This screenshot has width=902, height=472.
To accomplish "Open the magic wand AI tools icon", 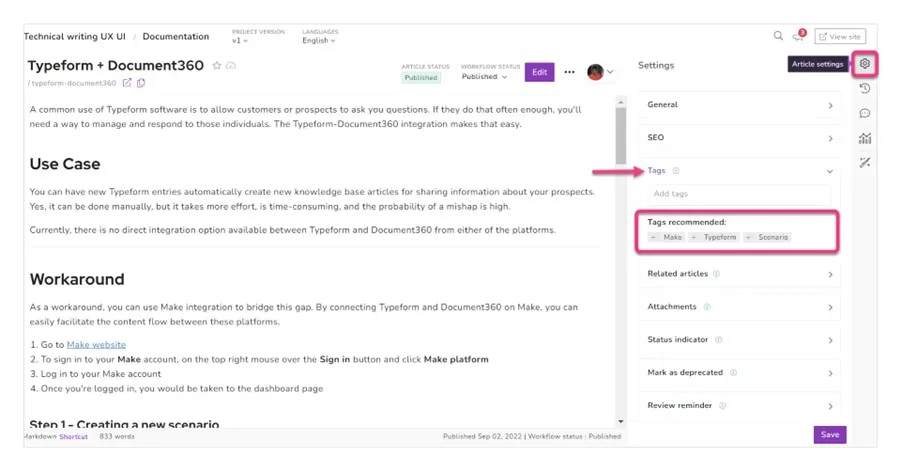I will pyautogui.click(x=865, y=163).
